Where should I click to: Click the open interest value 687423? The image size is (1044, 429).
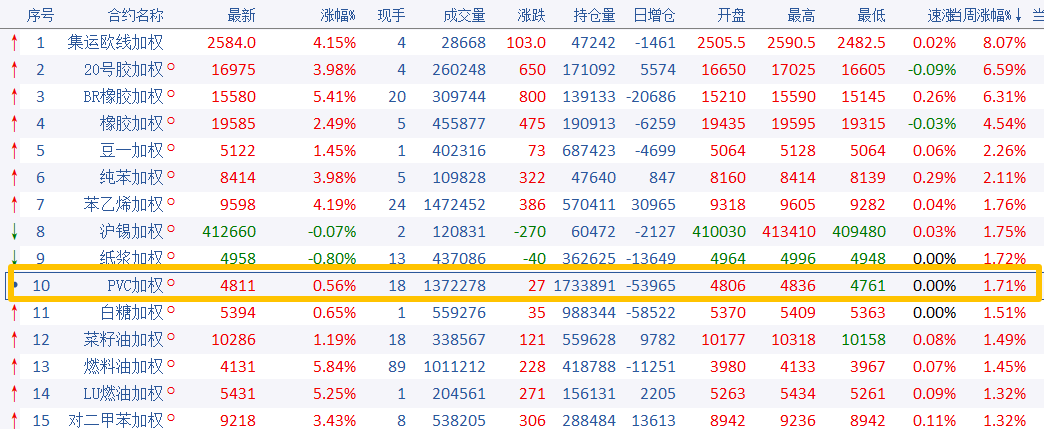(589, 151)
